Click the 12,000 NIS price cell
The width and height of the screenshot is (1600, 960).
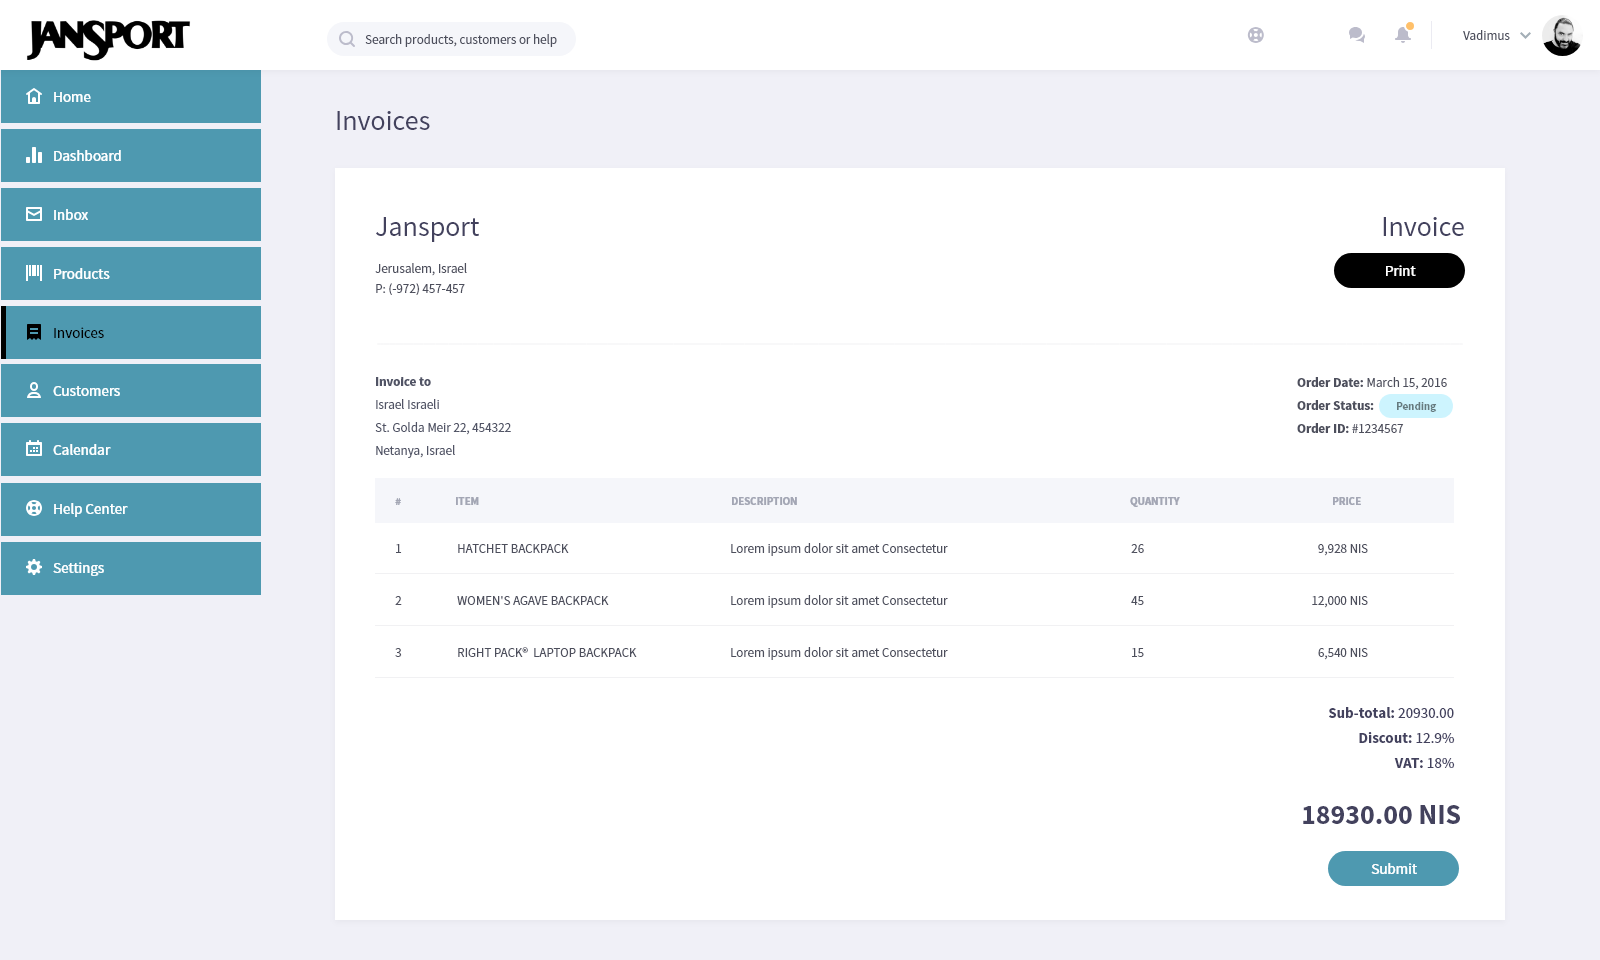[x=1340, y=600]
